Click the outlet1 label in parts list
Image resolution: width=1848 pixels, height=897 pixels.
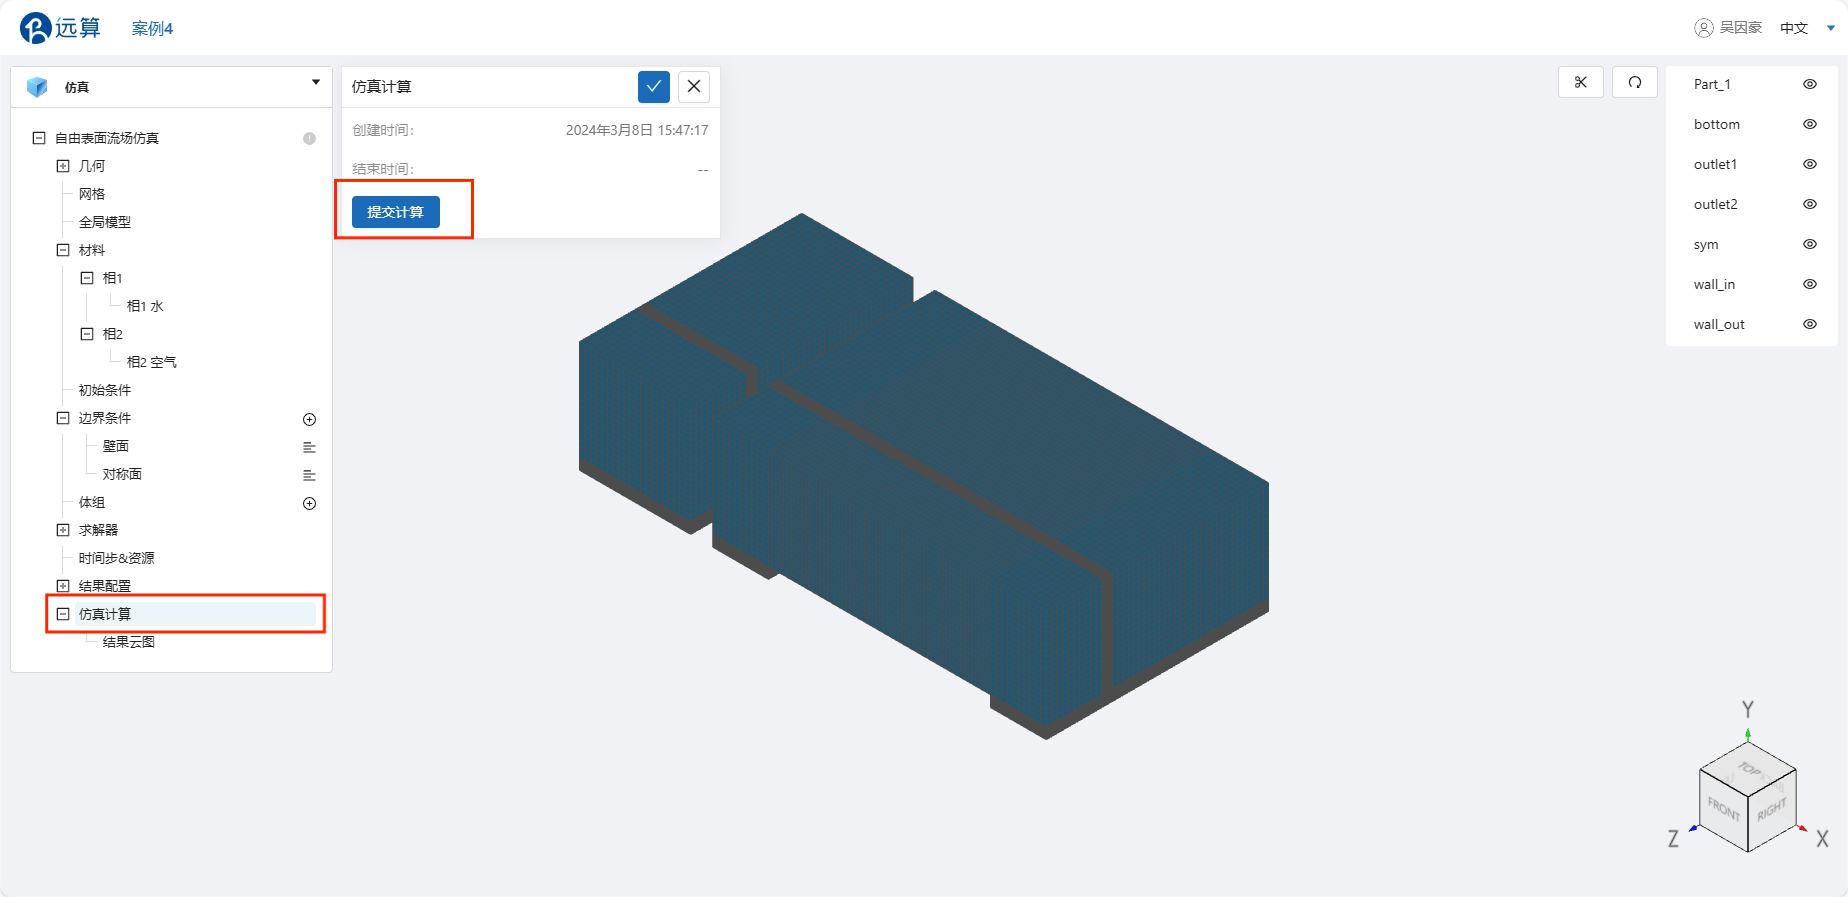tap(1715, 164)
